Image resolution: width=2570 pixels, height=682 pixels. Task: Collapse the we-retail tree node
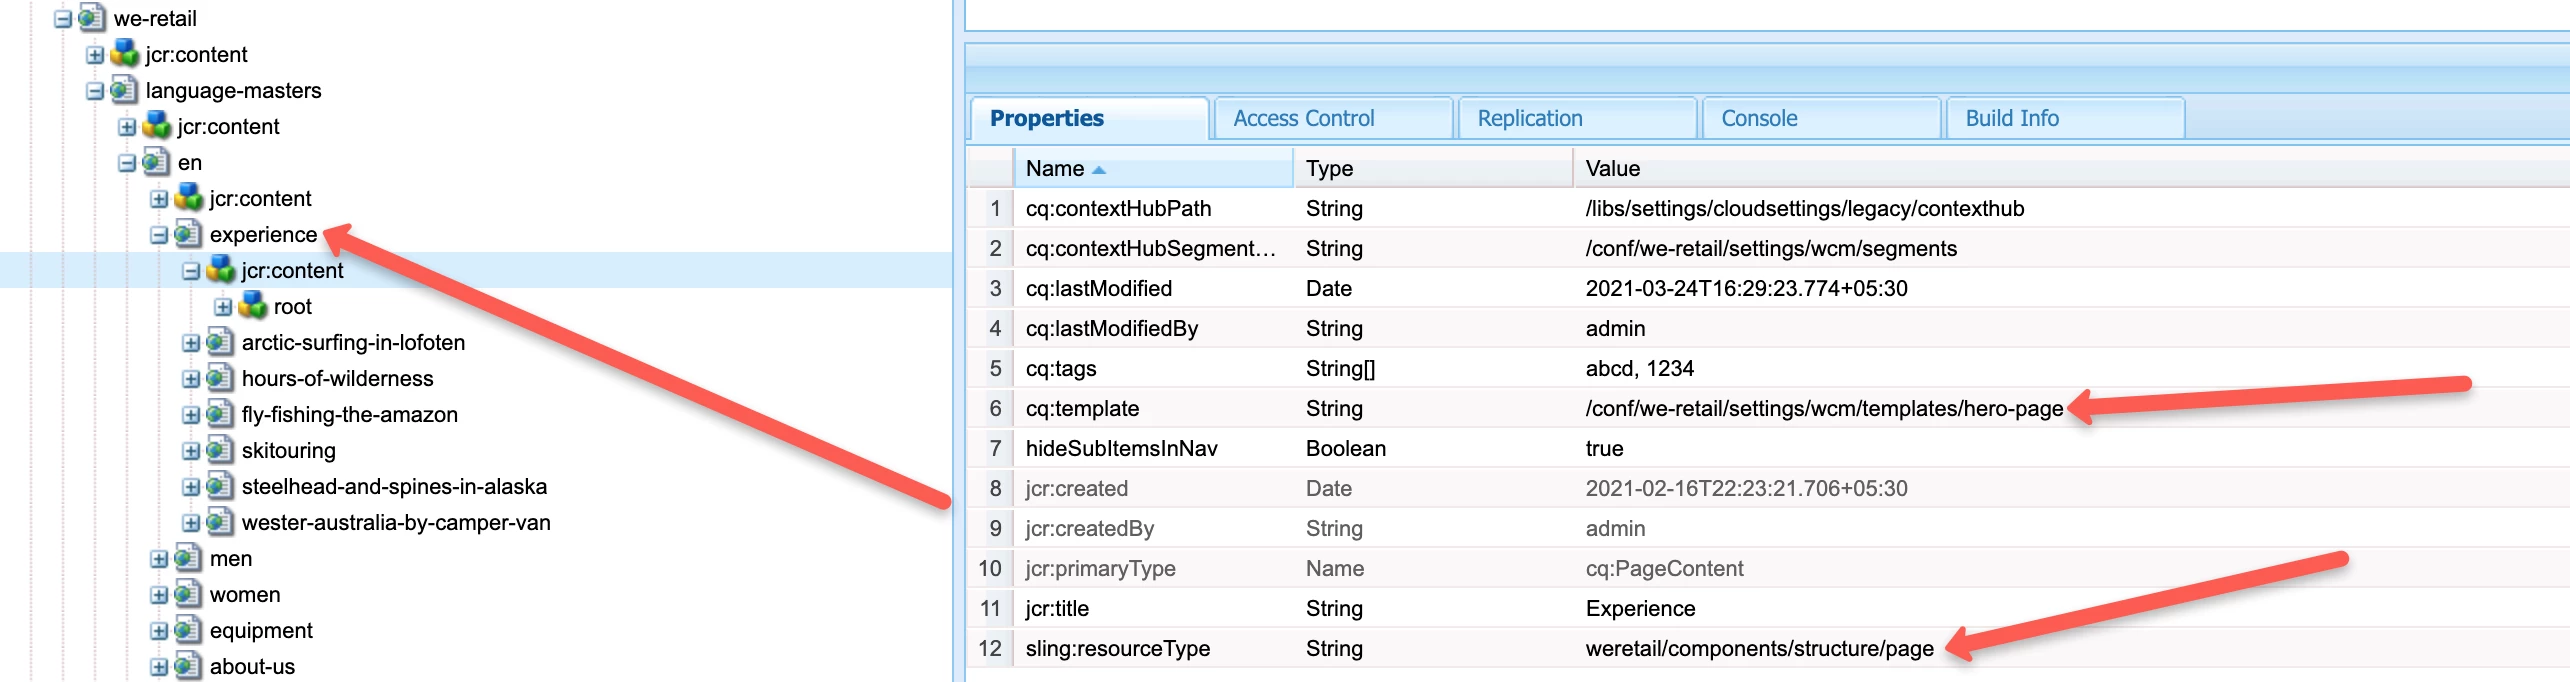[63, 19]
